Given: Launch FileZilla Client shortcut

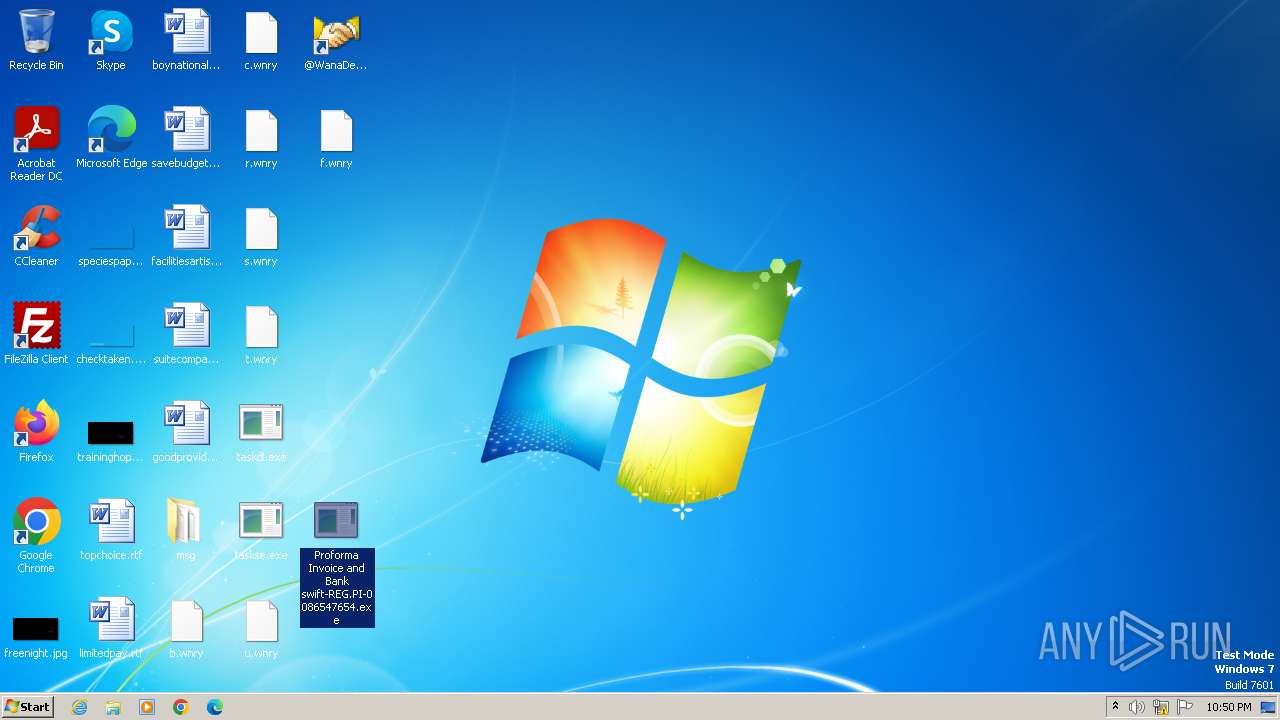Looking at the screenshot, I should (36, 334).
